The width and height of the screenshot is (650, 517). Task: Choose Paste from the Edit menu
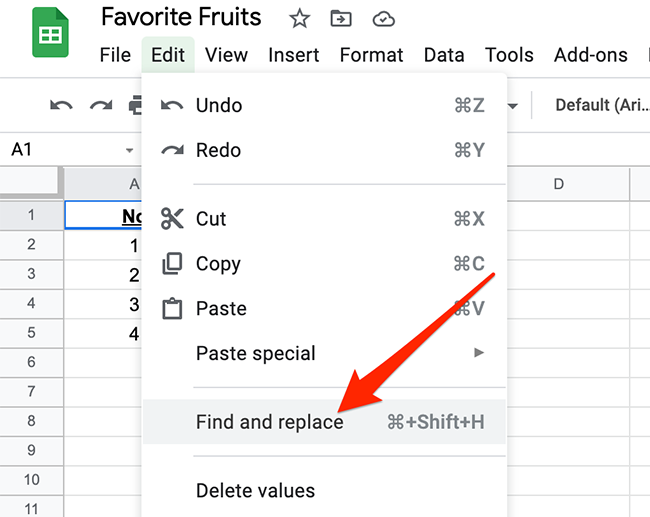point(221,309)
